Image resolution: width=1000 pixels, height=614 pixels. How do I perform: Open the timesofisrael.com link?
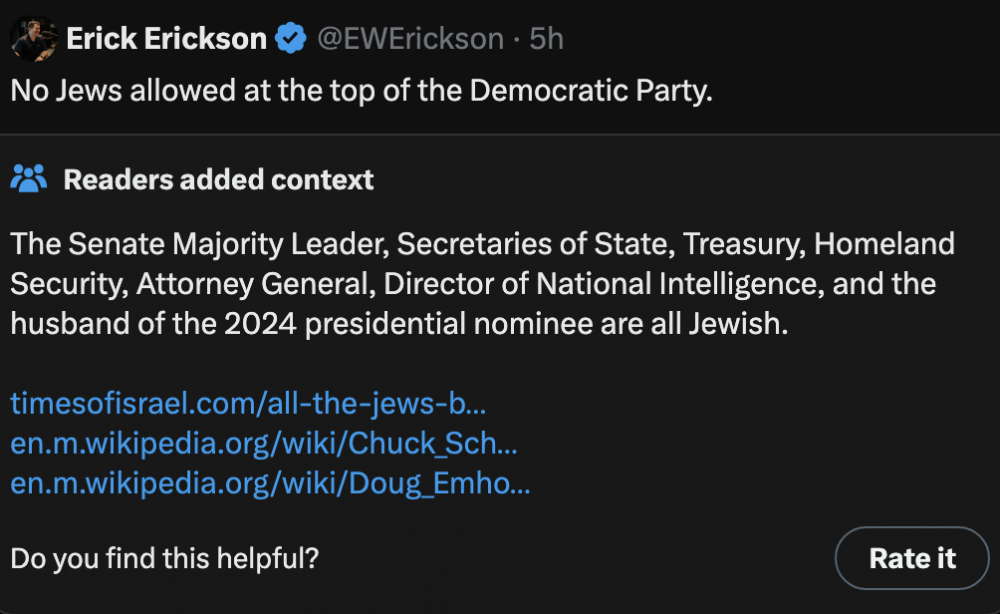pyautogui.click(x=248, y=404)
